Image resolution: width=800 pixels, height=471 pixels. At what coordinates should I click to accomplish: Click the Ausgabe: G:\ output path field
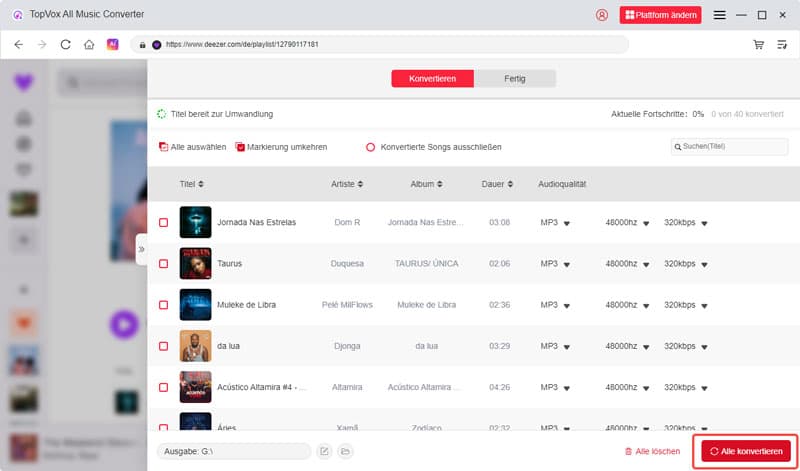tap(234, 451)
